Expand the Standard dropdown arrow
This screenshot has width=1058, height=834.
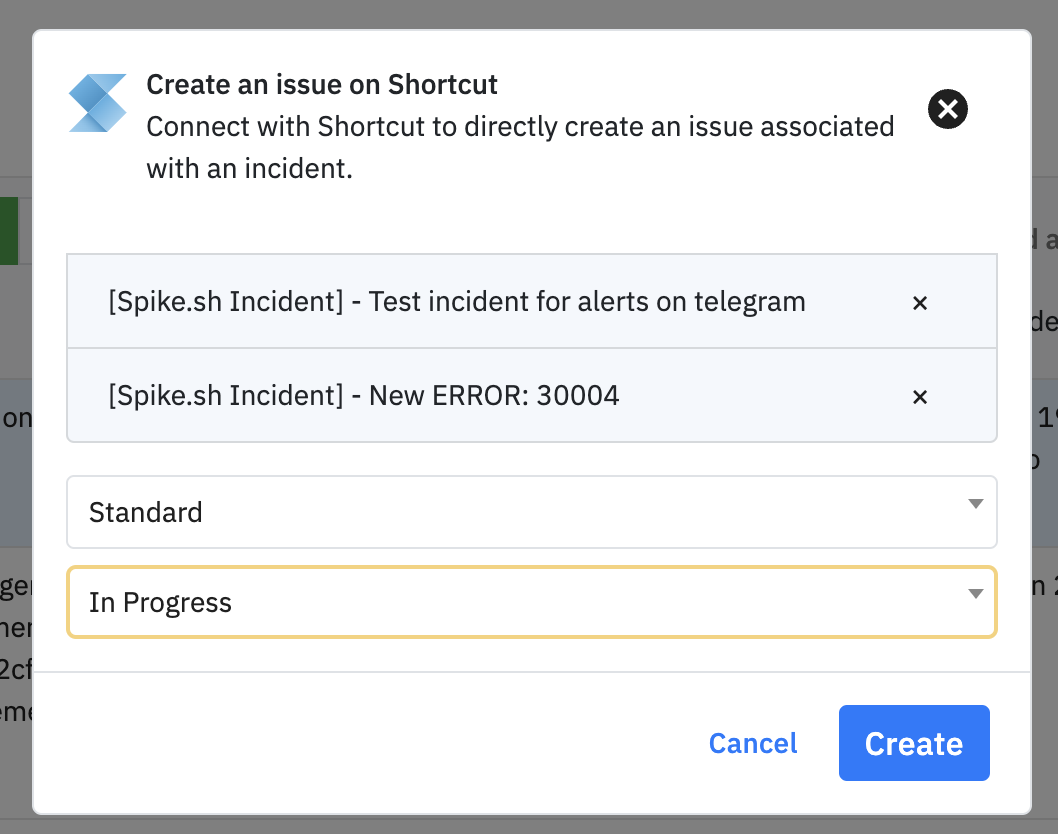click(976, 505)
